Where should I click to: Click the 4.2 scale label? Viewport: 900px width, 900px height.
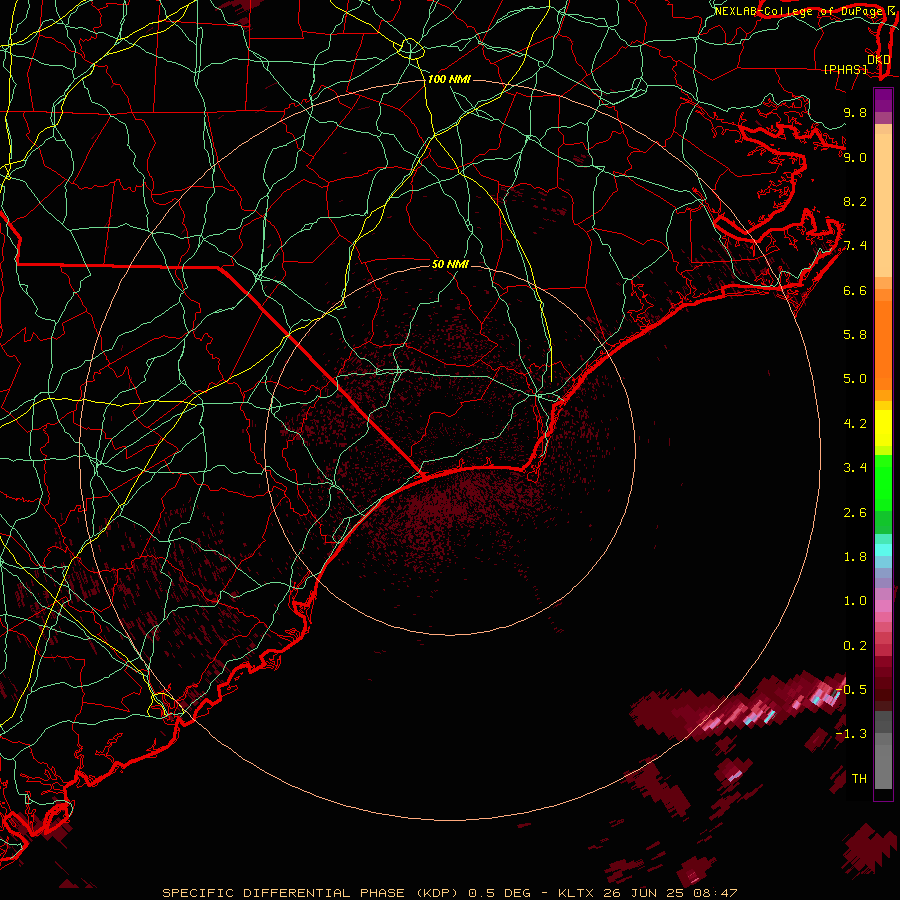tap(855, 424)
